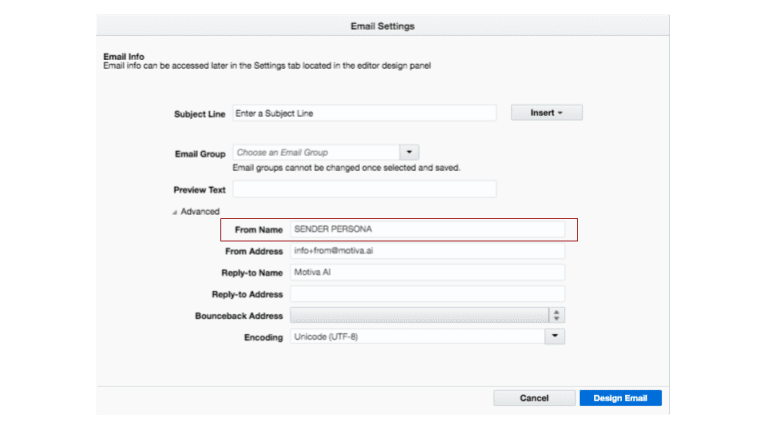Click the Preview Text input box

point(364,189)
